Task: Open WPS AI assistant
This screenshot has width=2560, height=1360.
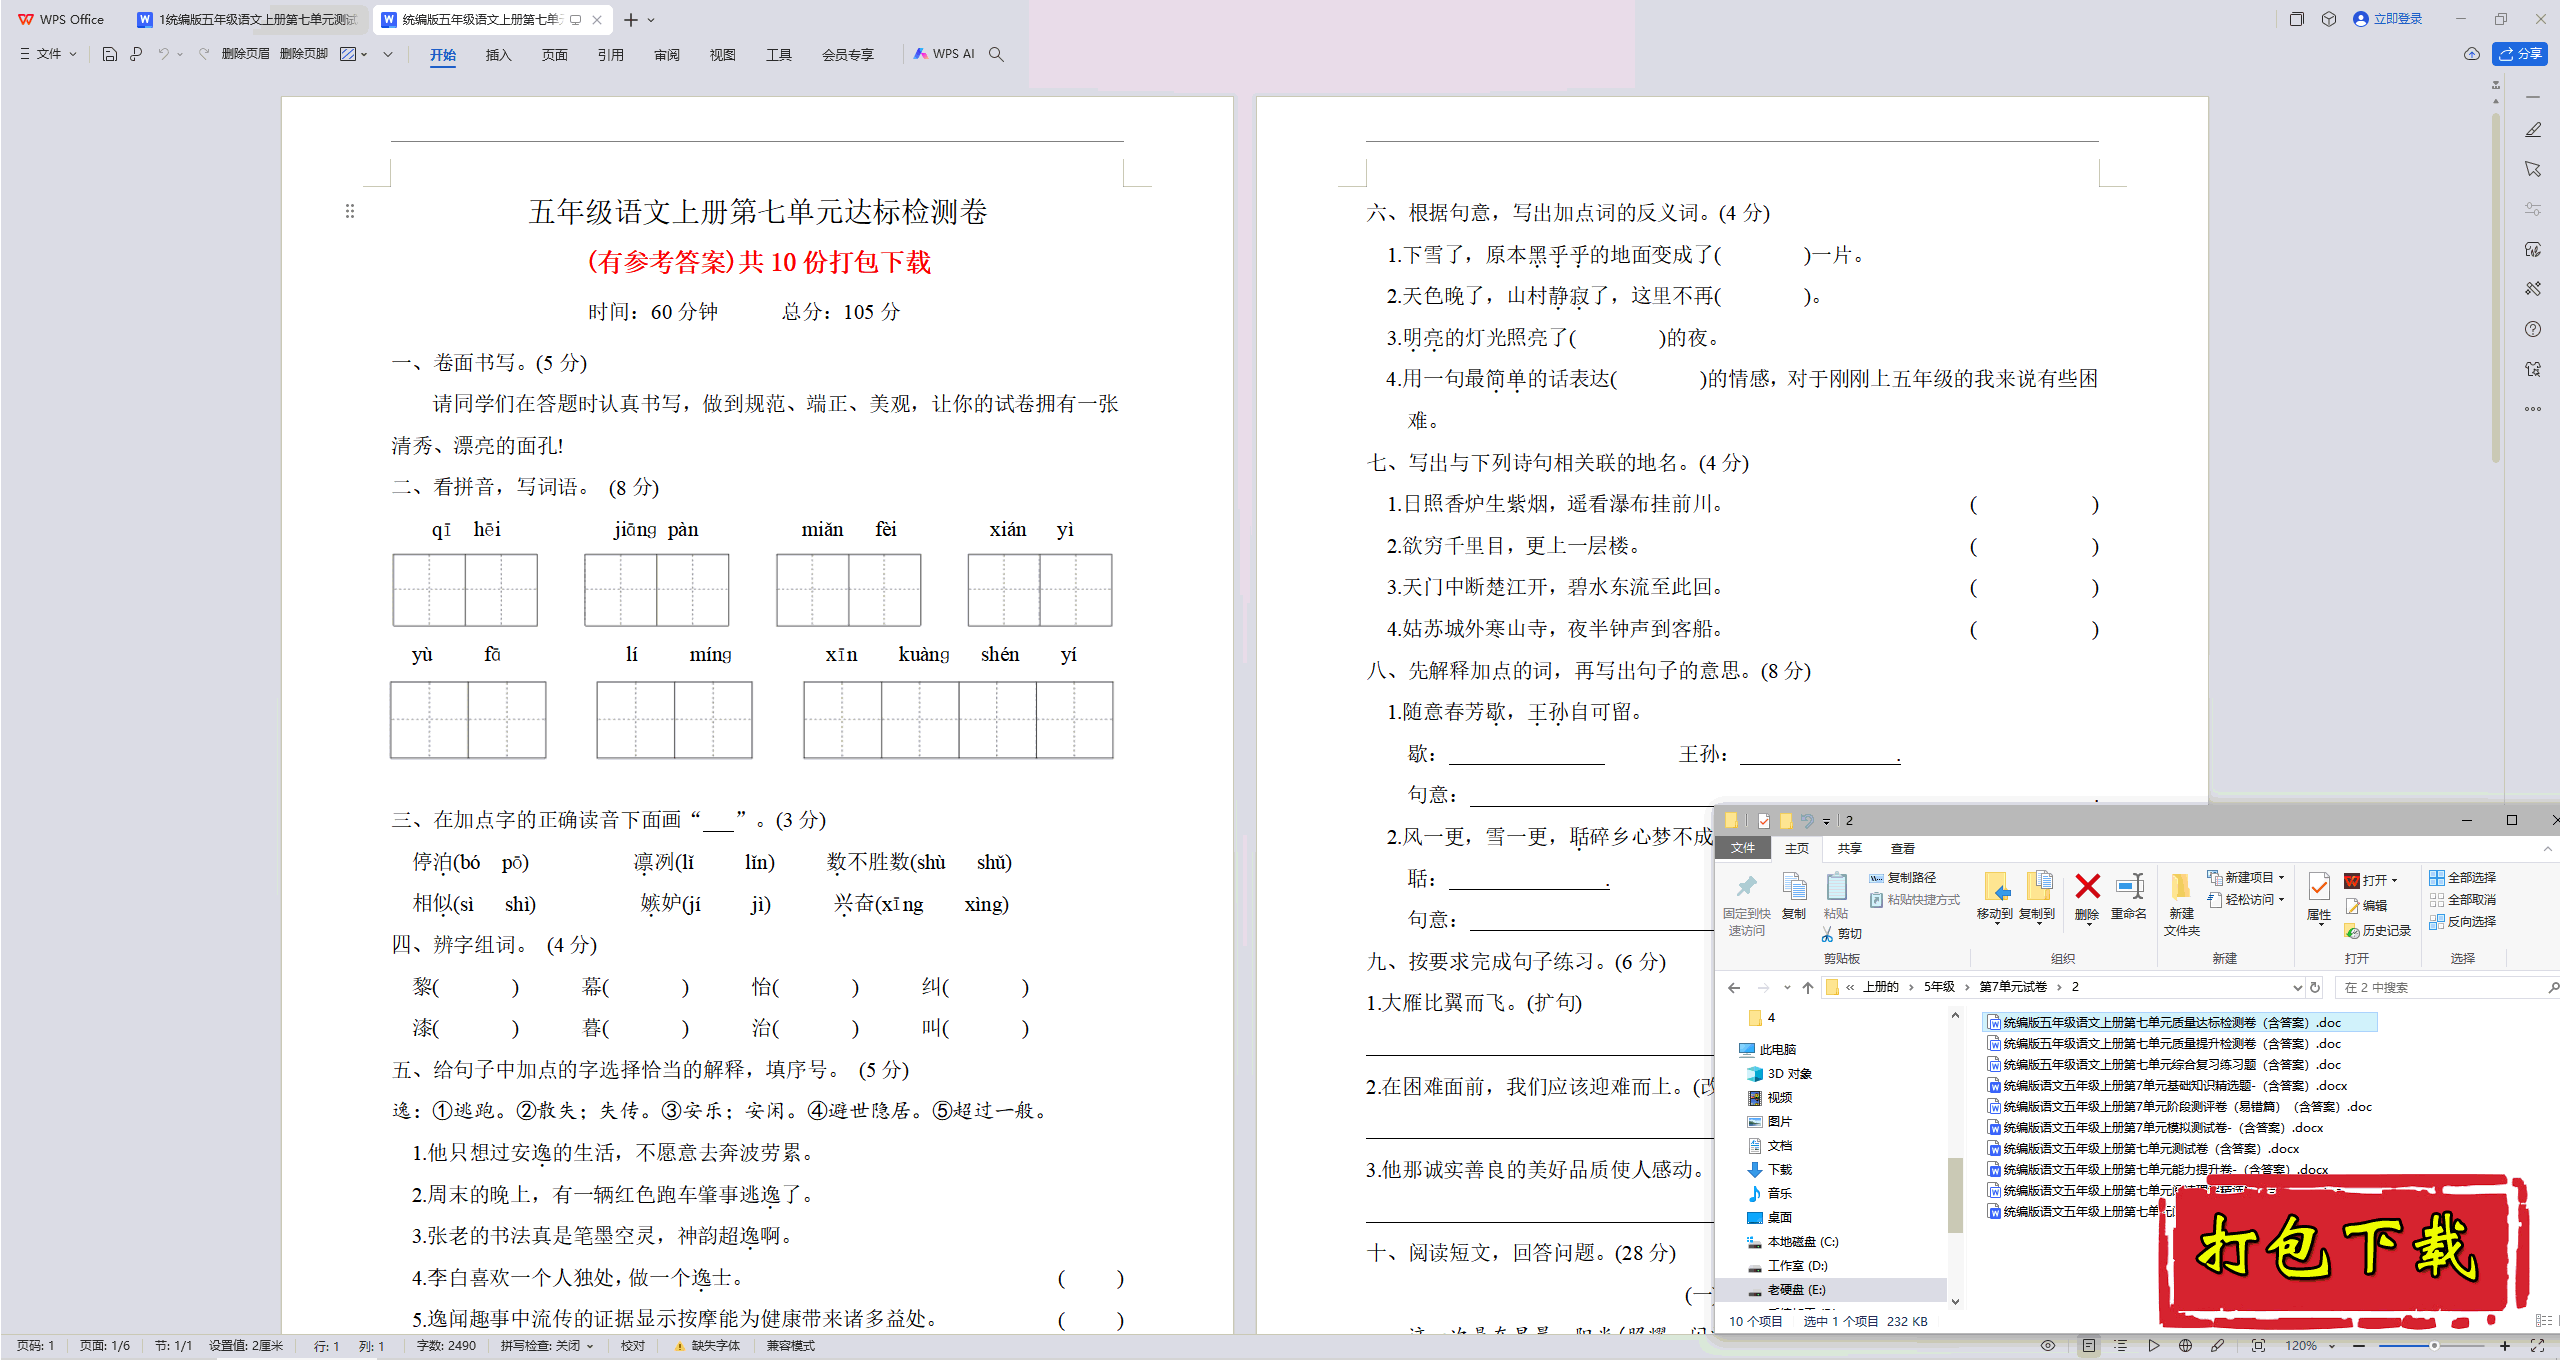Action: [943, 54]
